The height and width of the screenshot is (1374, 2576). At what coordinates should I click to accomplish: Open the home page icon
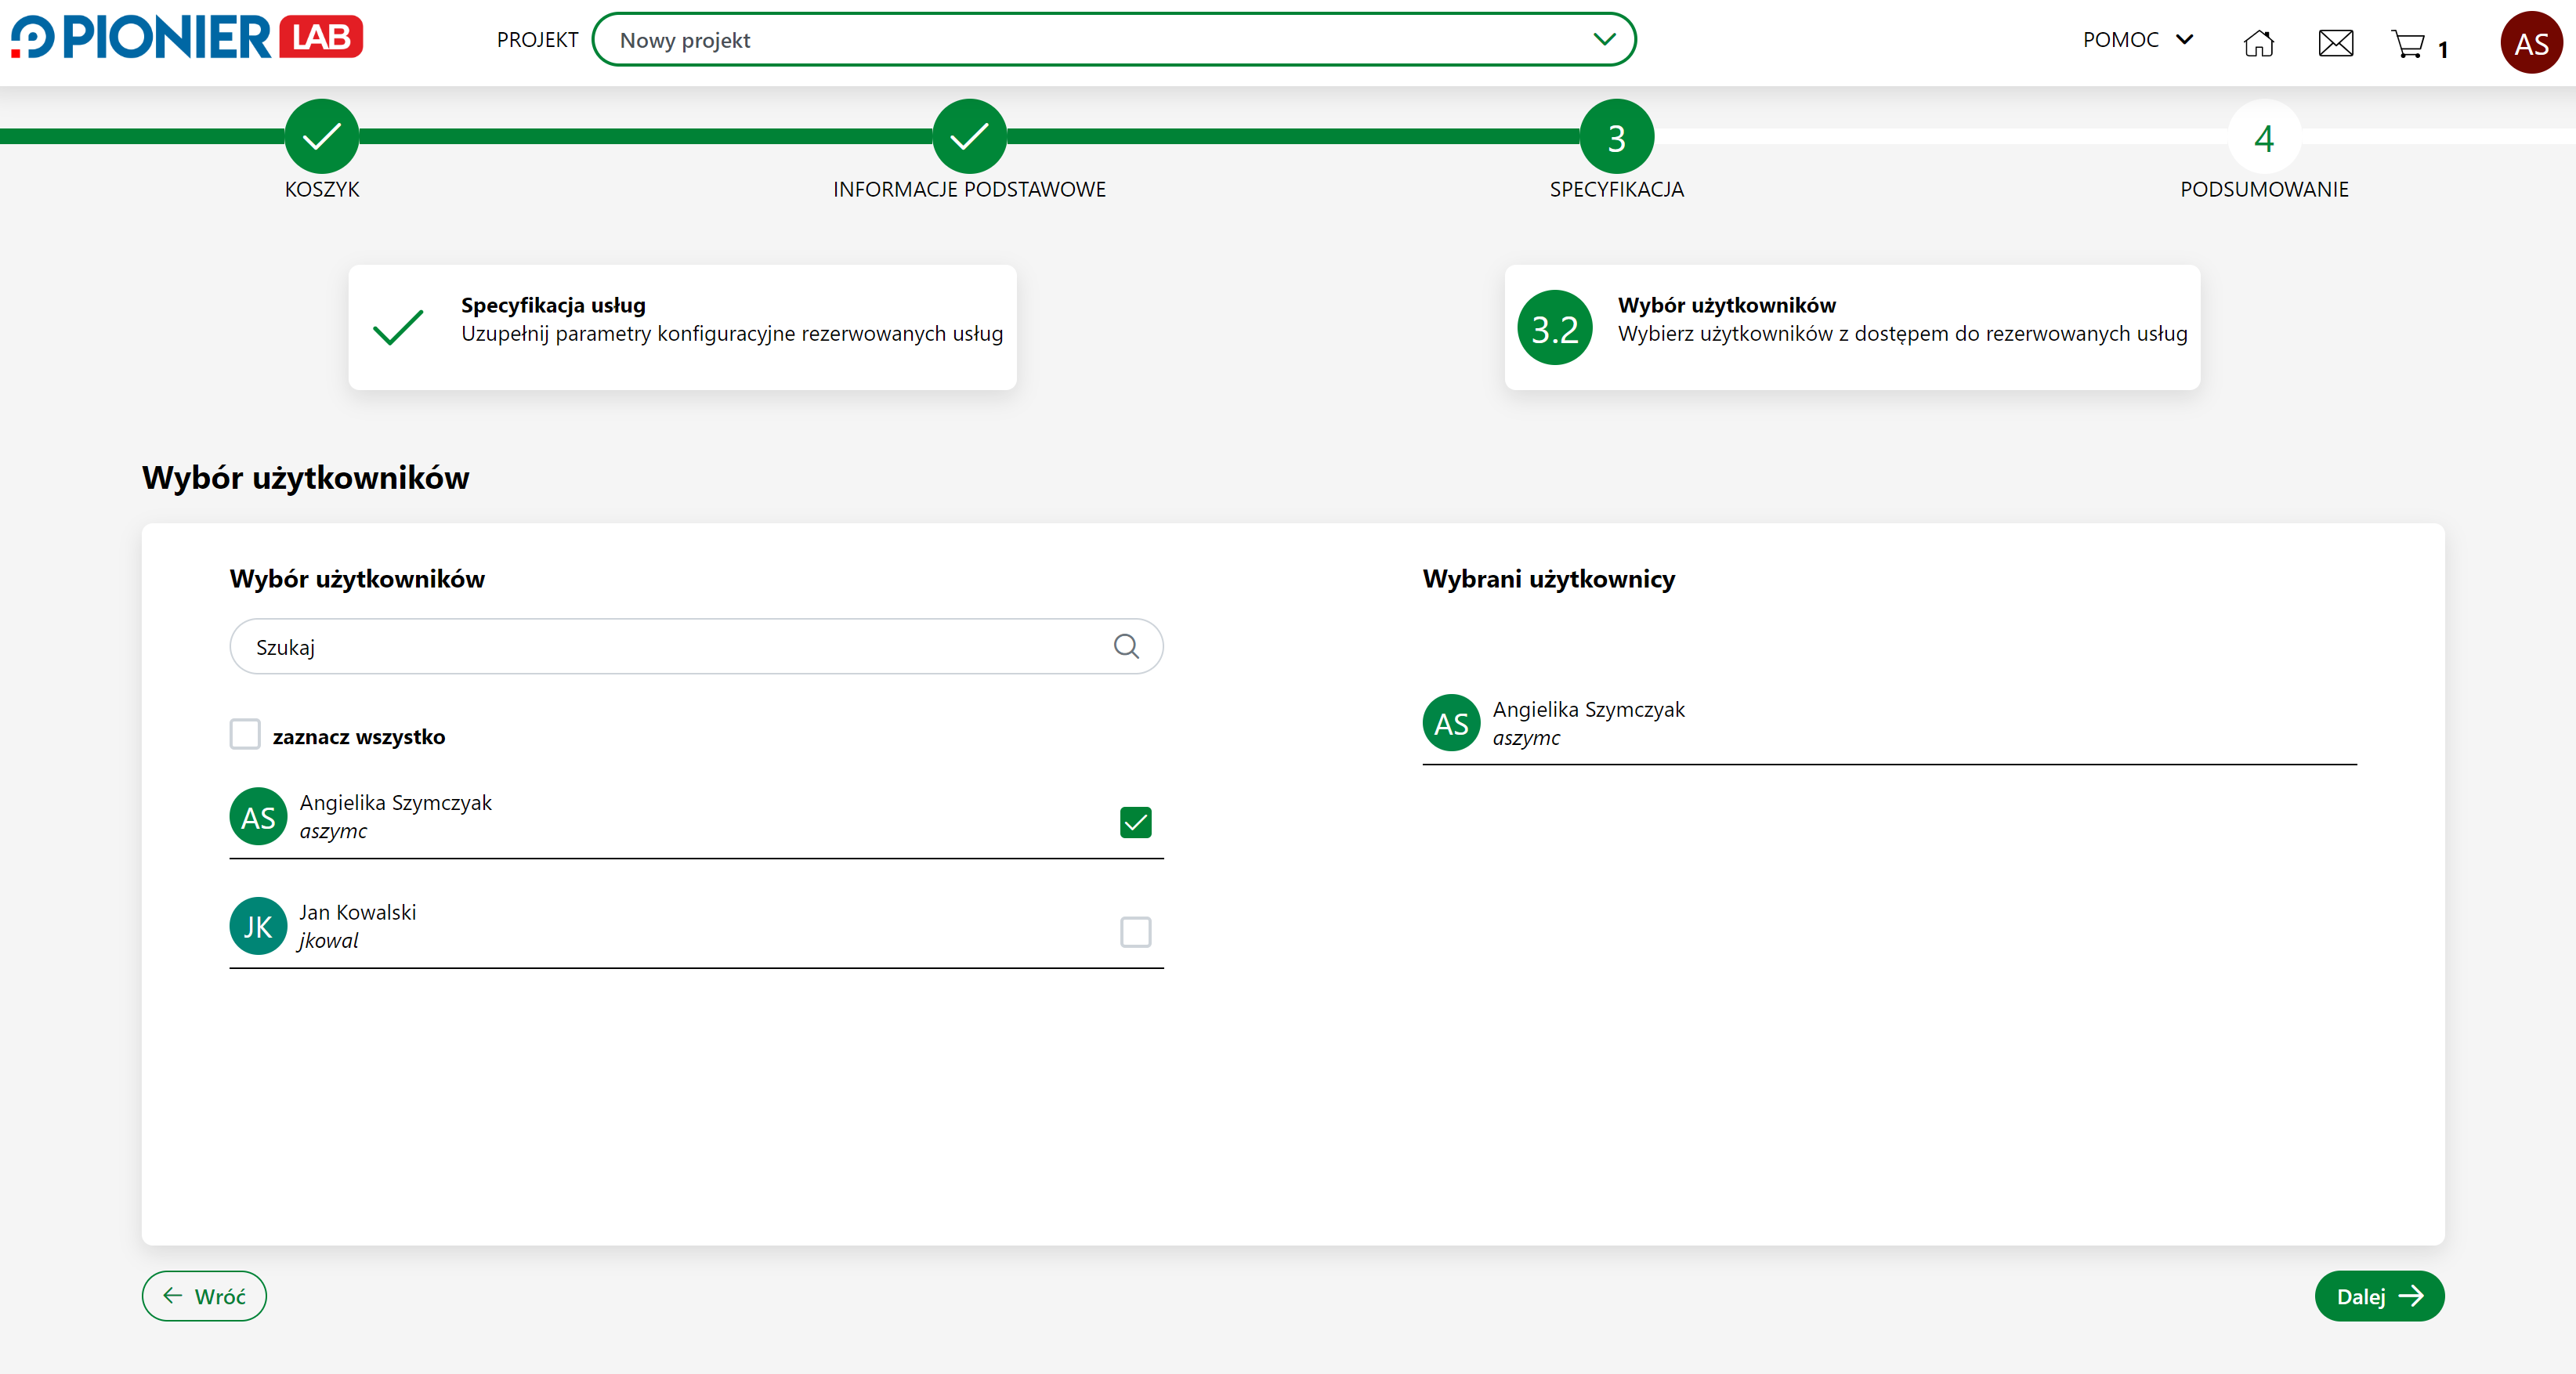2259,43
